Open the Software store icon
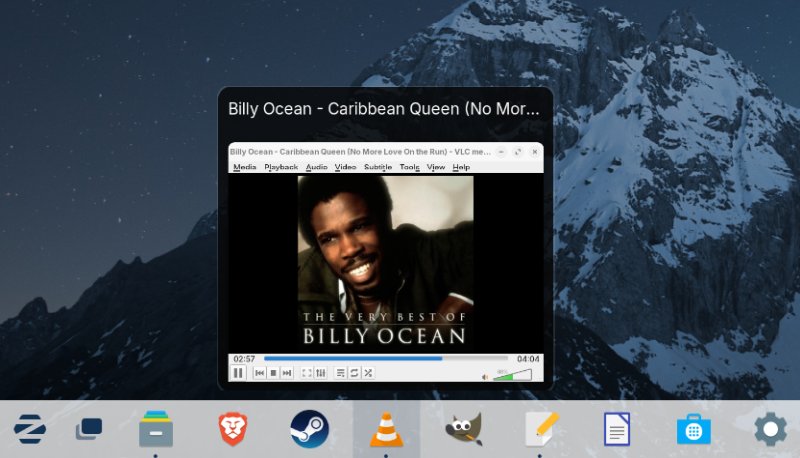Screen dimensions: 800x458 click(693, 430)
